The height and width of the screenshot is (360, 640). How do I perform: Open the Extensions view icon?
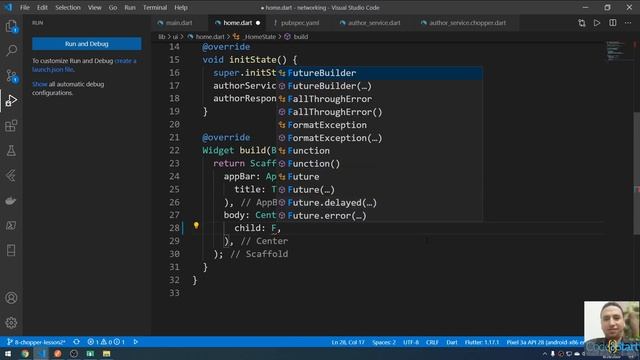pyautogui.click(x=11, y=126)
